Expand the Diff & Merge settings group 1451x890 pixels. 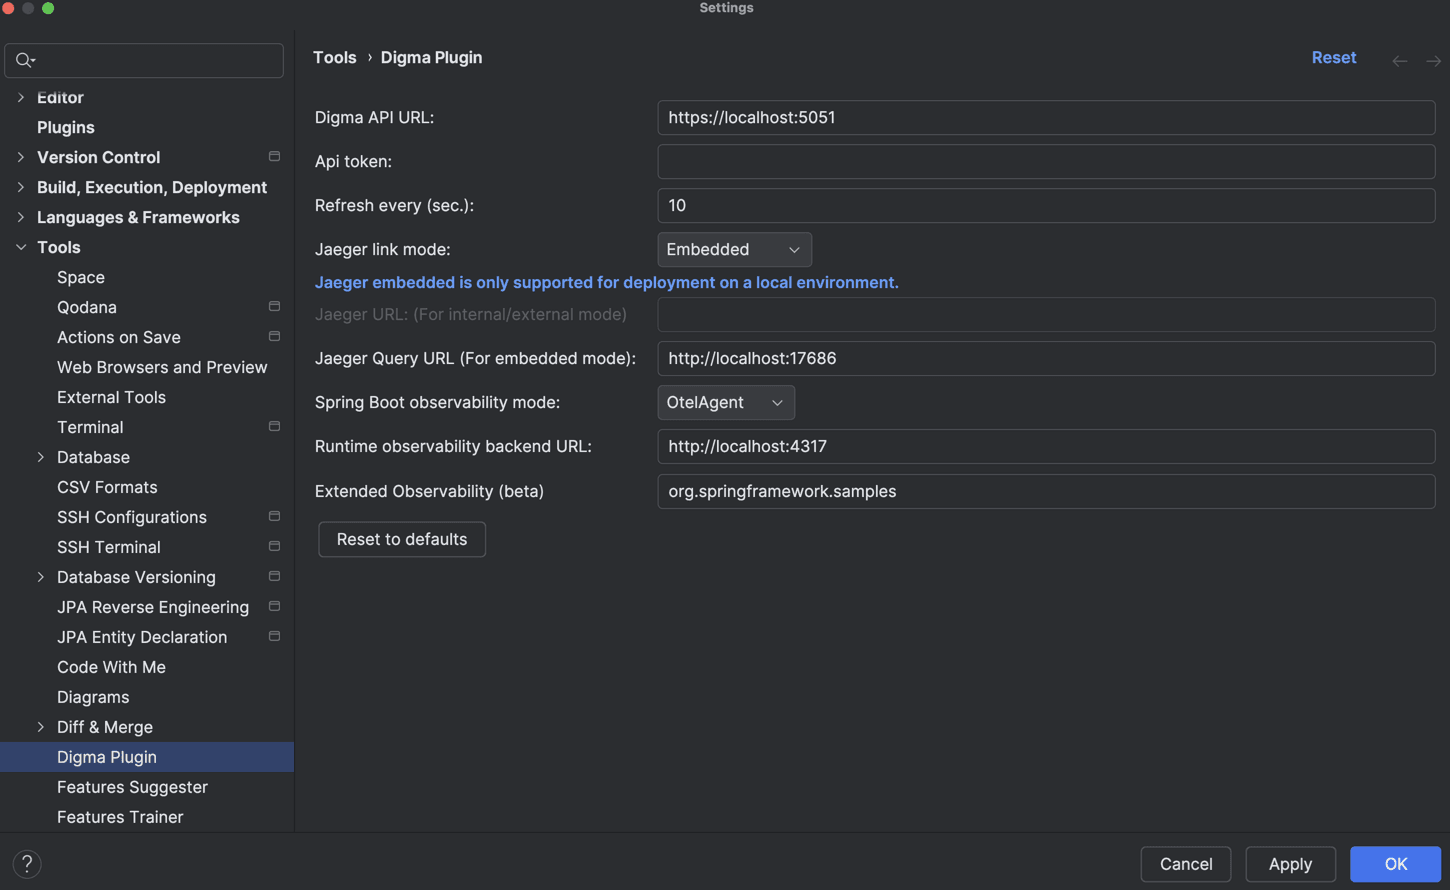point(40,727)
